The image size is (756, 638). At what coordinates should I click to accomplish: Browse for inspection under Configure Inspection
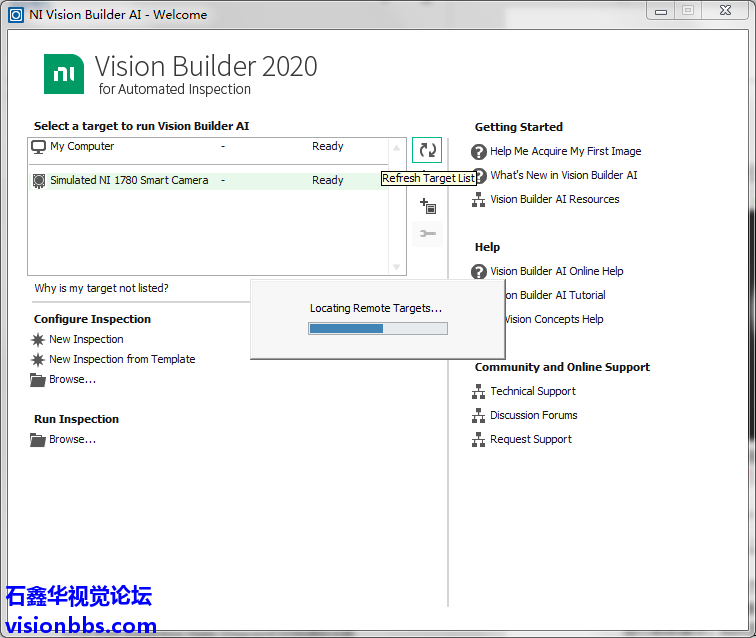pyautogui.click(x=72, y=380)
